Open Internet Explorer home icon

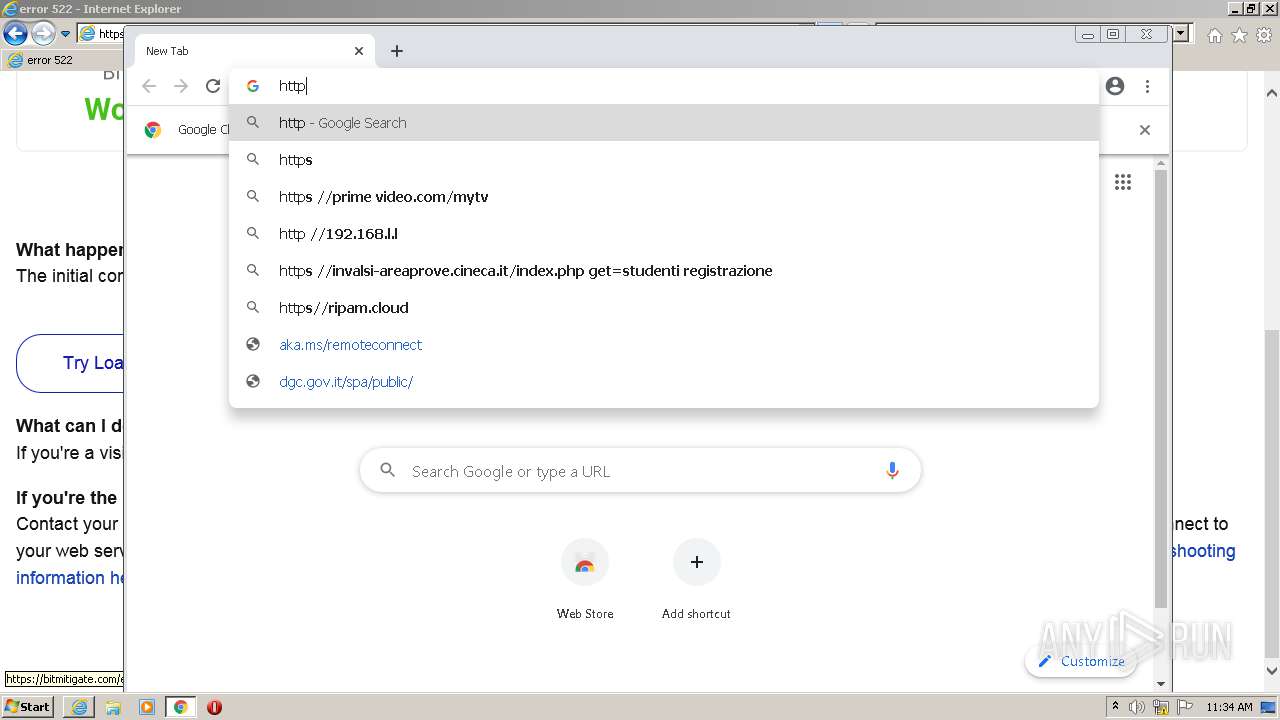point(1214,35)
